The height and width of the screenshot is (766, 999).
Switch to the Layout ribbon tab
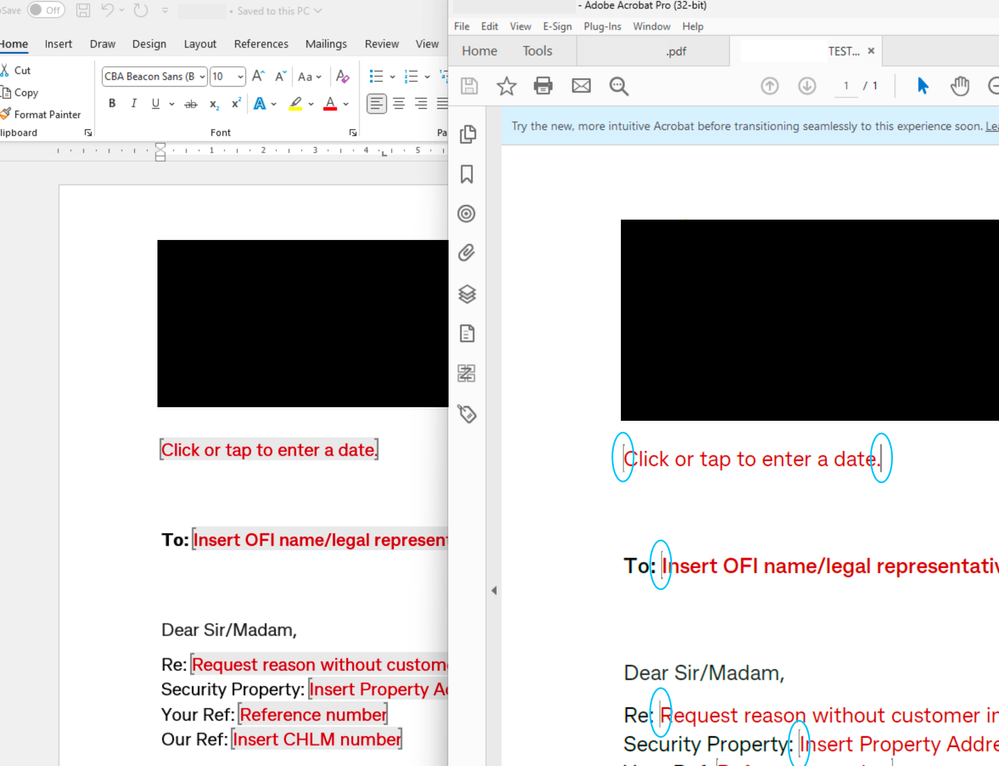pyautogui.click(x=200, y=44)
